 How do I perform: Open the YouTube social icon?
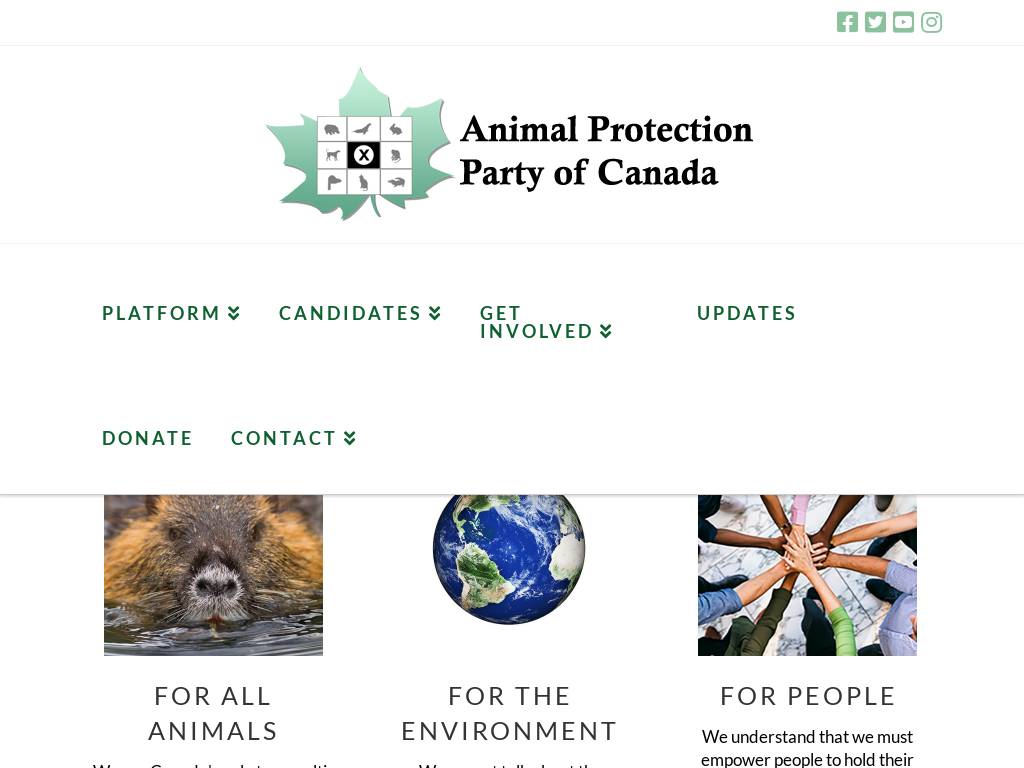tap(903, 22)
